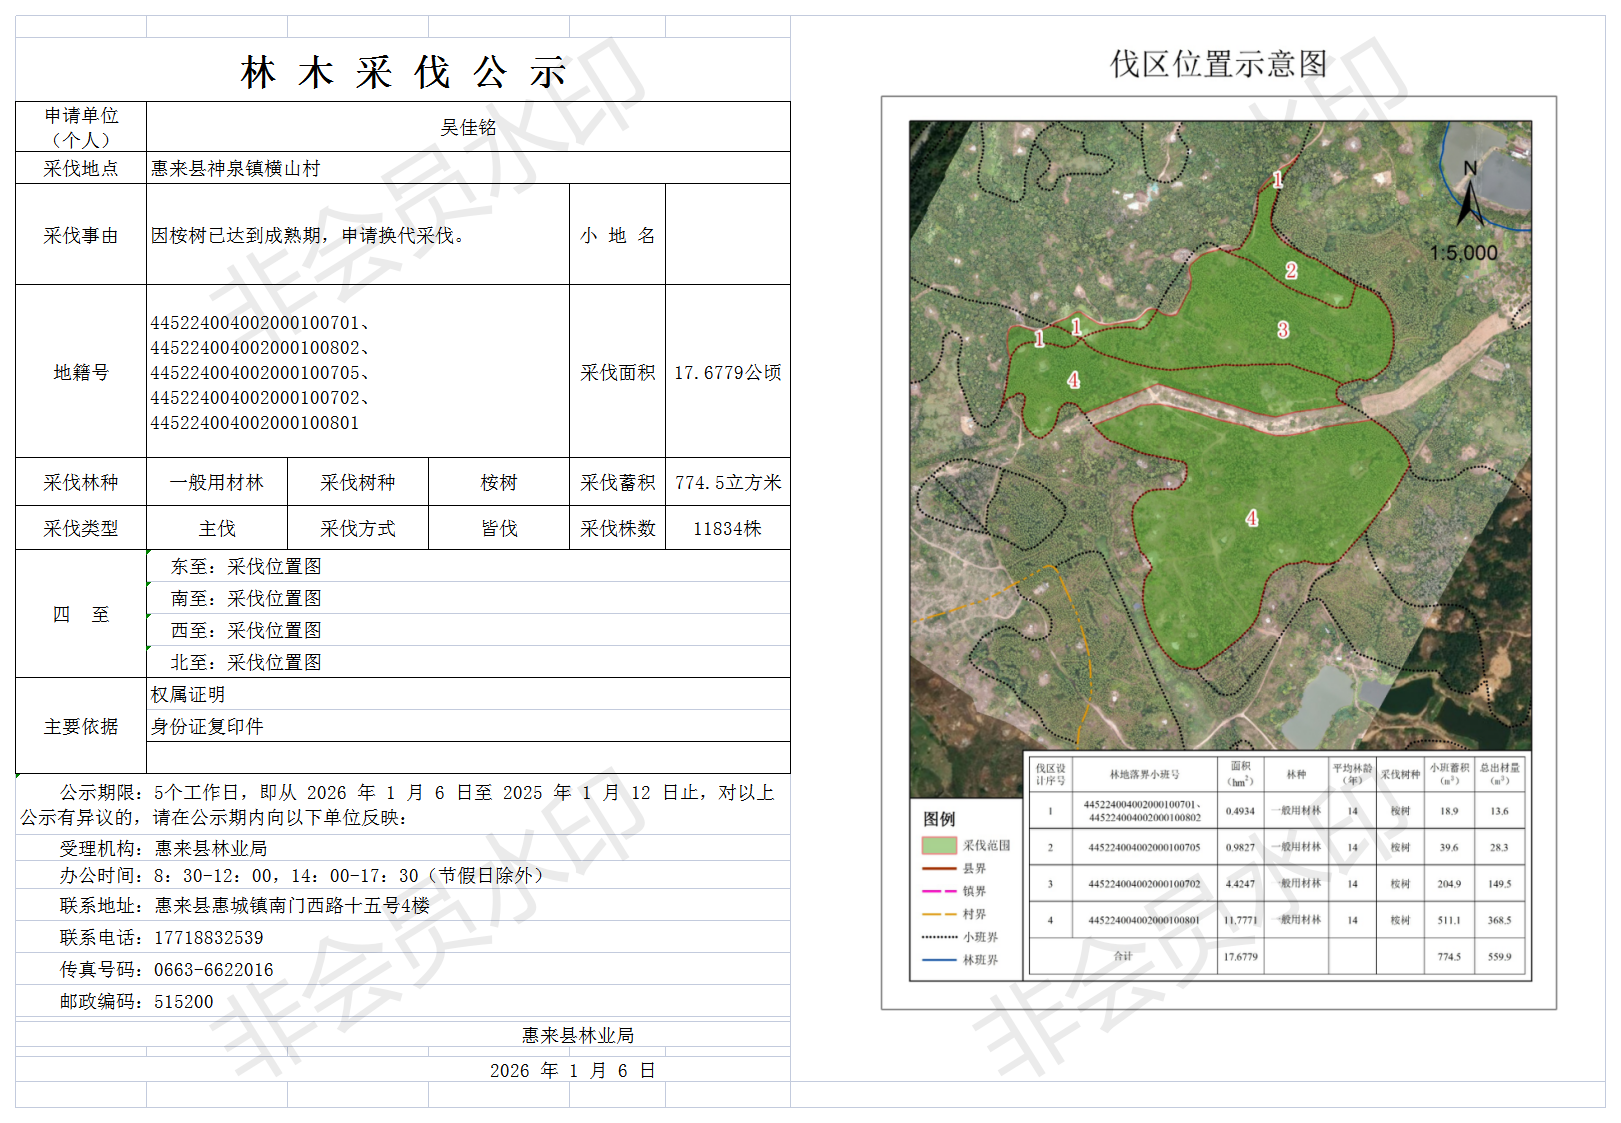Click the 权属证明 row under 主要依据

click(188, 694)
